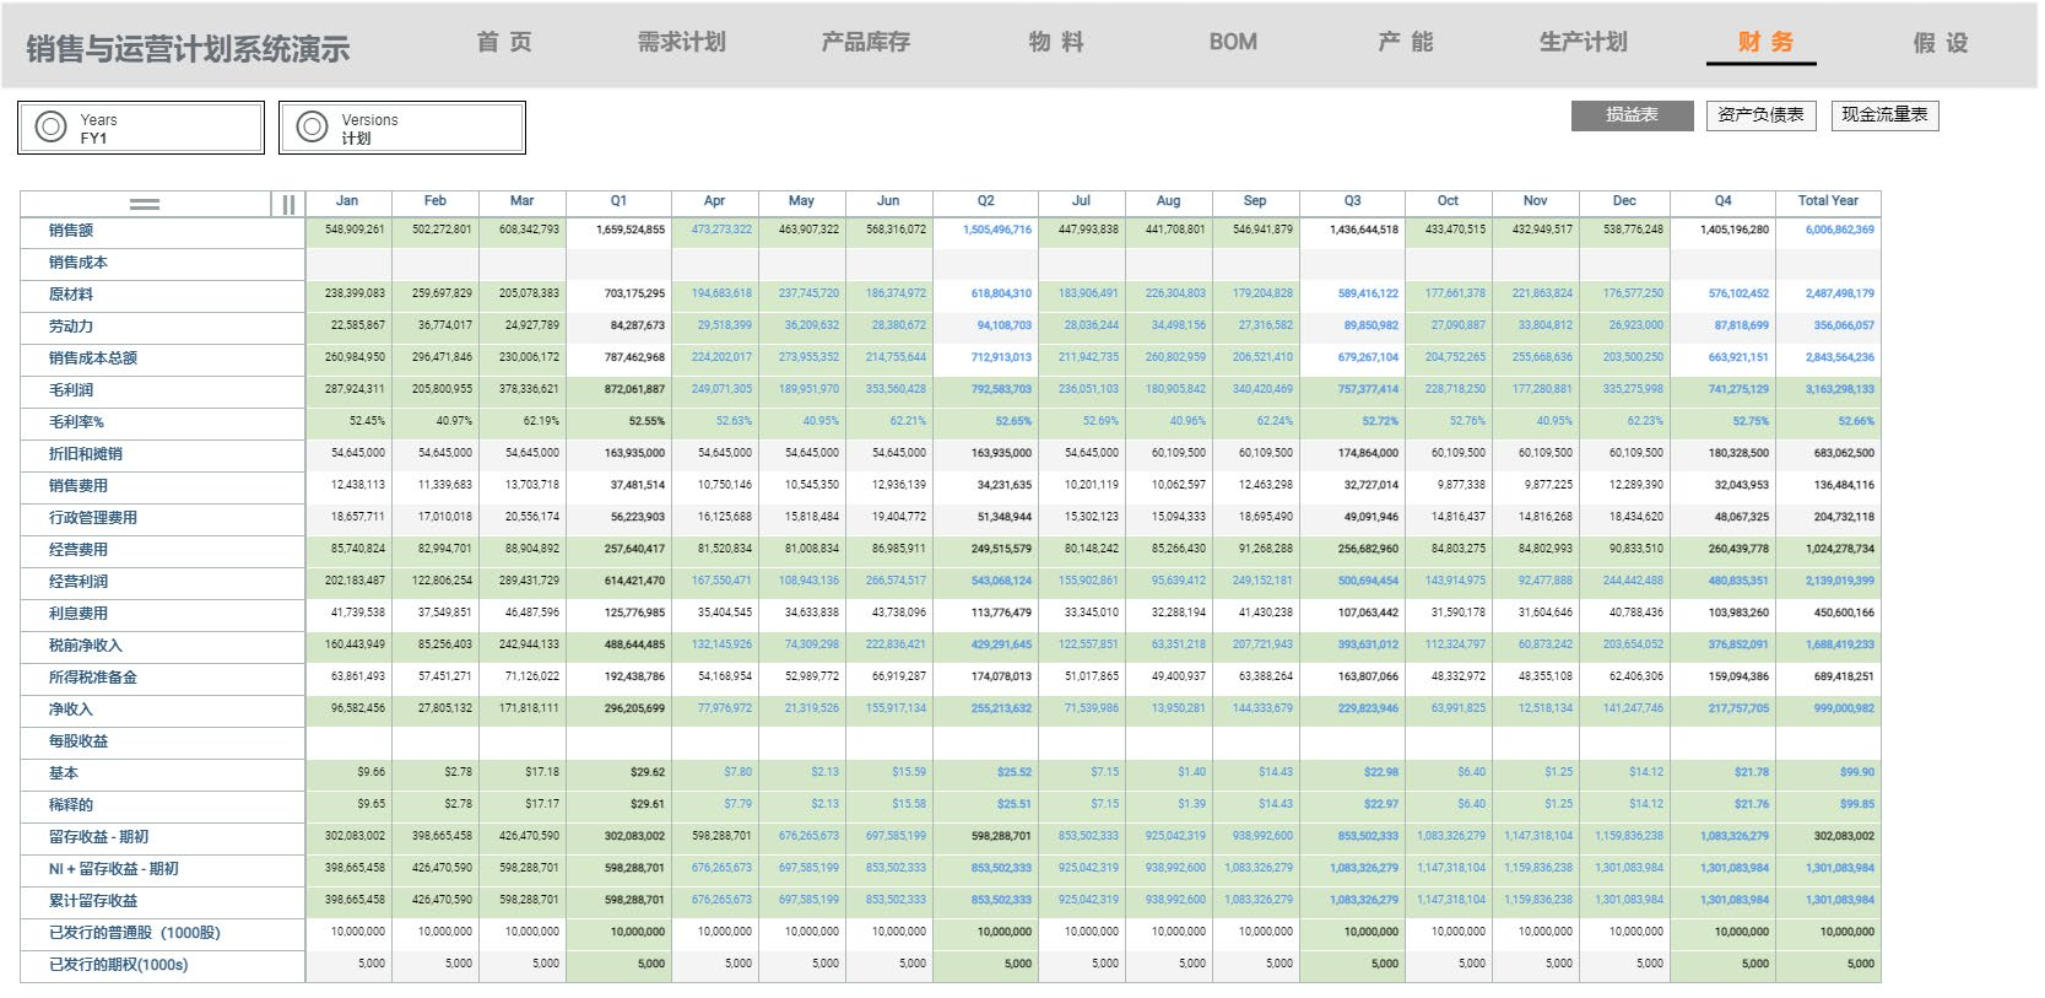The height and width of the screenshot is (998, 2045).
Task: Switch to the 首页 tab
Action: click(504, 42)
